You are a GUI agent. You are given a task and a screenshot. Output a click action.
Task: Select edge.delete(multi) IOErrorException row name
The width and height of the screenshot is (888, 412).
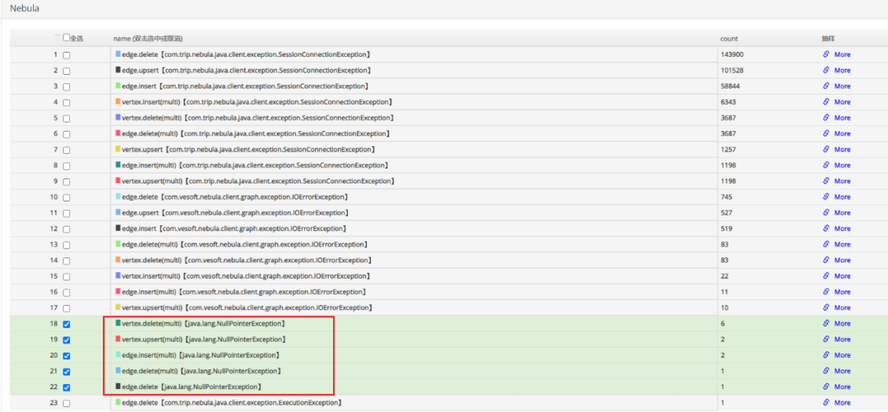[245, 244]
